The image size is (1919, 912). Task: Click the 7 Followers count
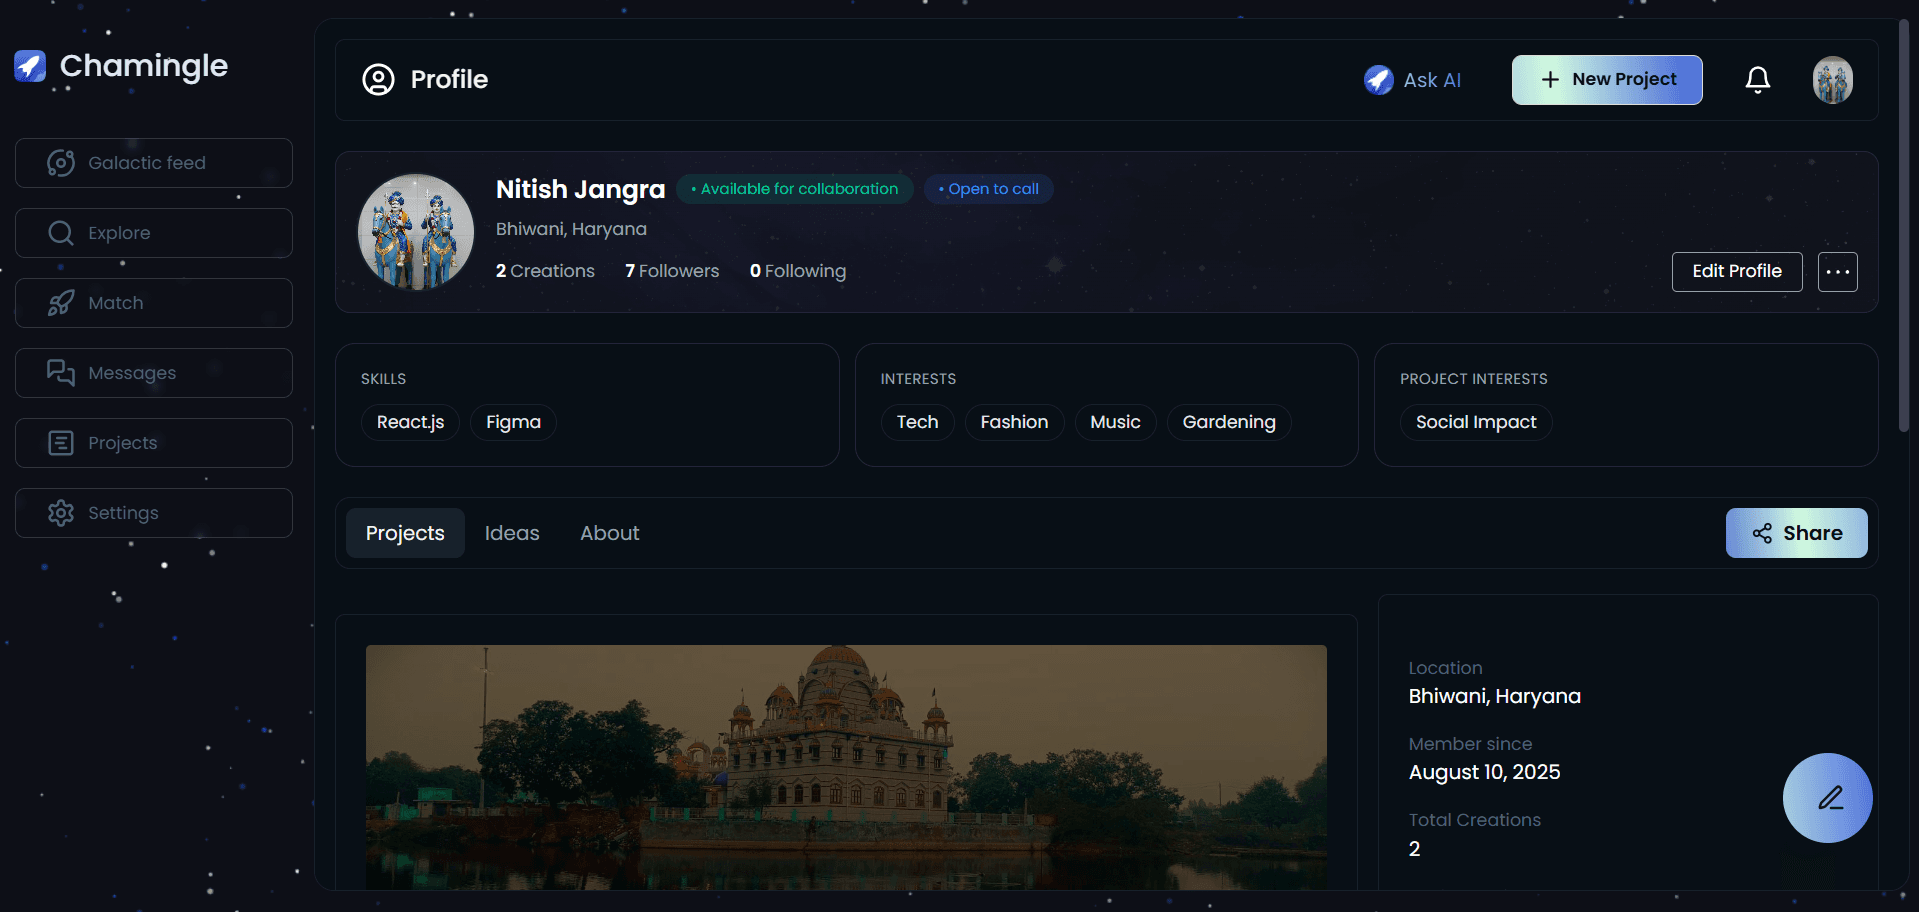(671, 270)
